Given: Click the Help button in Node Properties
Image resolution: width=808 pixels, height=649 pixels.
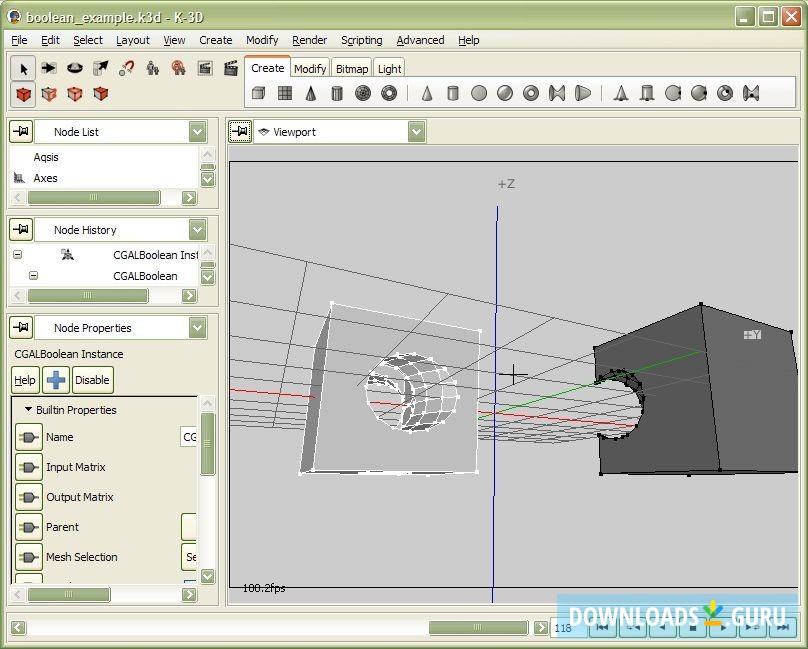Looking at the screenshot, I should [25, 380].
